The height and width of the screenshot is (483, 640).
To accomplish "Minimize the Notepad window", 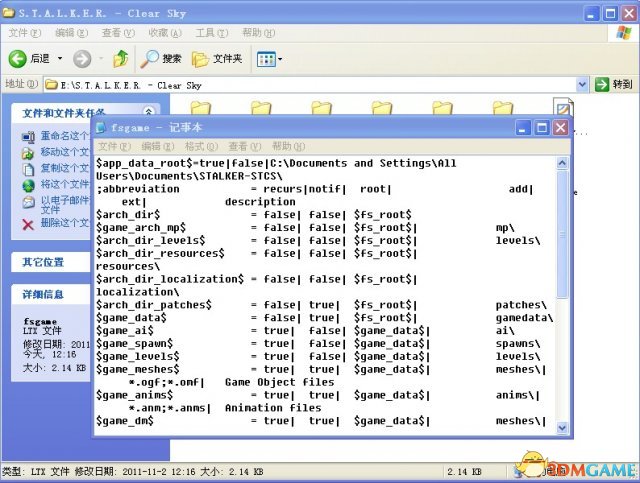I will click(x=523, y=128).
